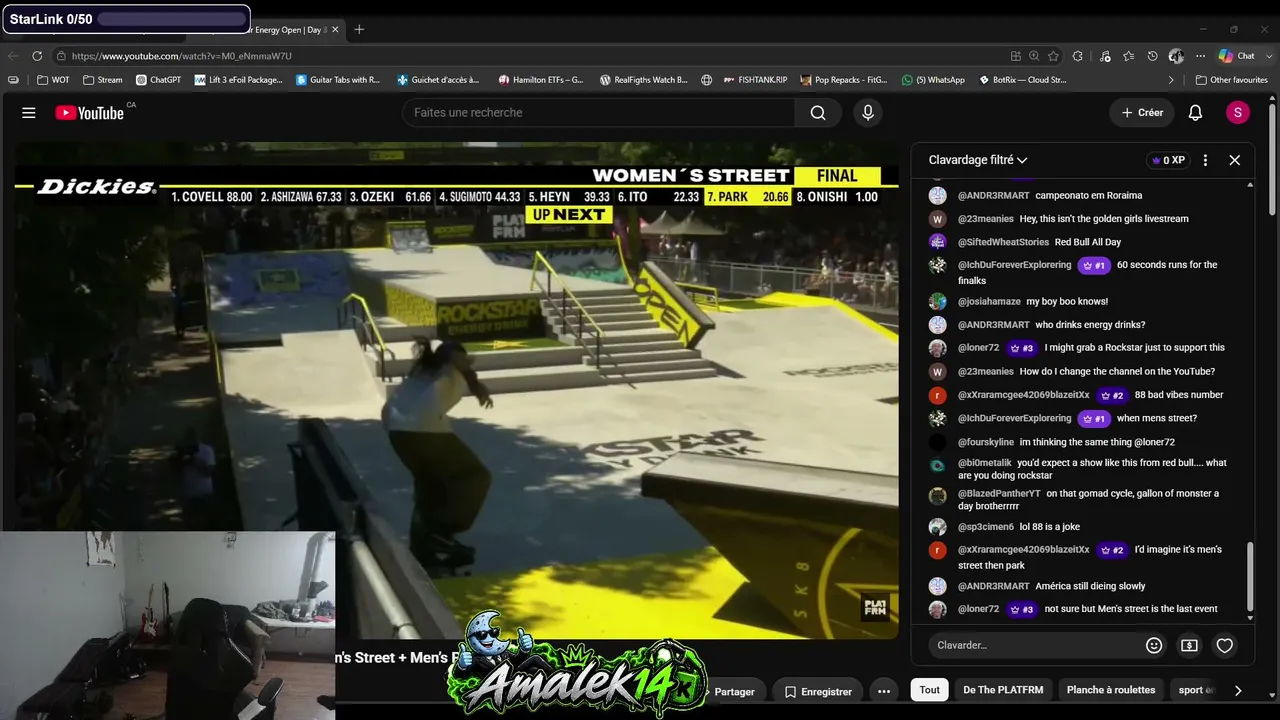Viewport: 1280px width, 720px height.
Task: Open the Stream bookmarks folder
Action: [103, 80]
